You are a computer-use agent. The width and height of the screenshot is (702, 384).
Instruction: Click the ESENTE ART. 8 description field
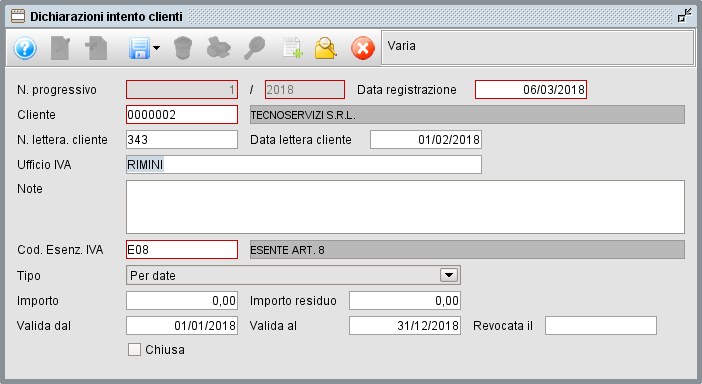coord(467,249)
